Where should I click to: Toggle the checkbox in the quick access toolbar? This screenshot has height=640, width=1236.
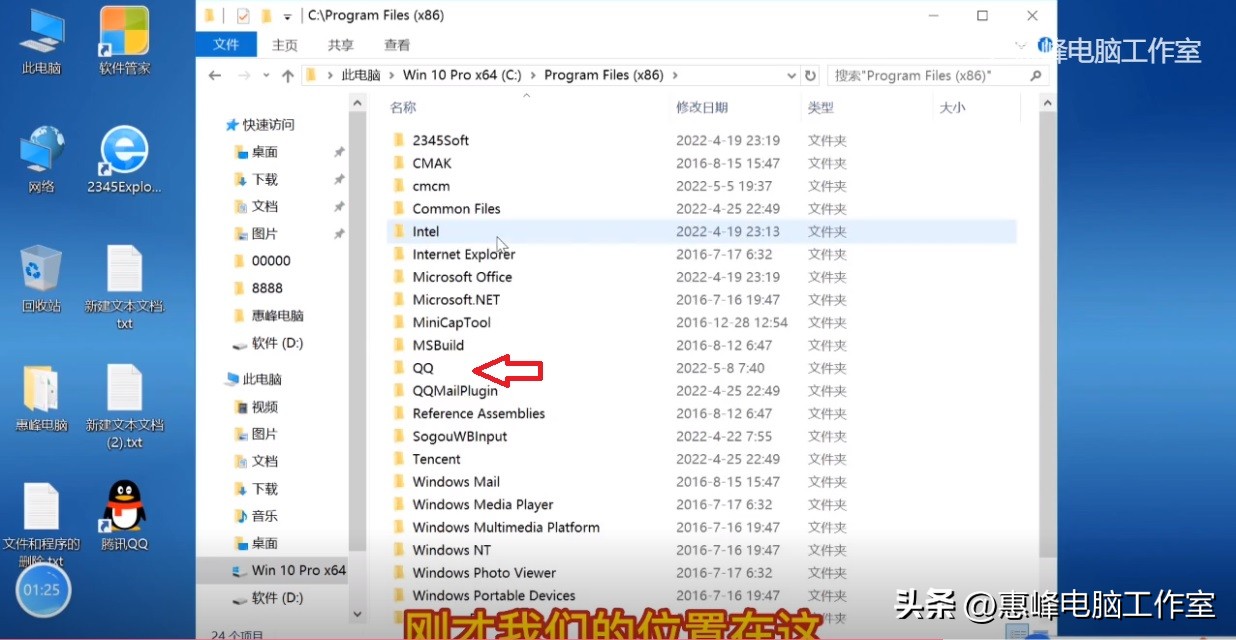click(242, 15)
